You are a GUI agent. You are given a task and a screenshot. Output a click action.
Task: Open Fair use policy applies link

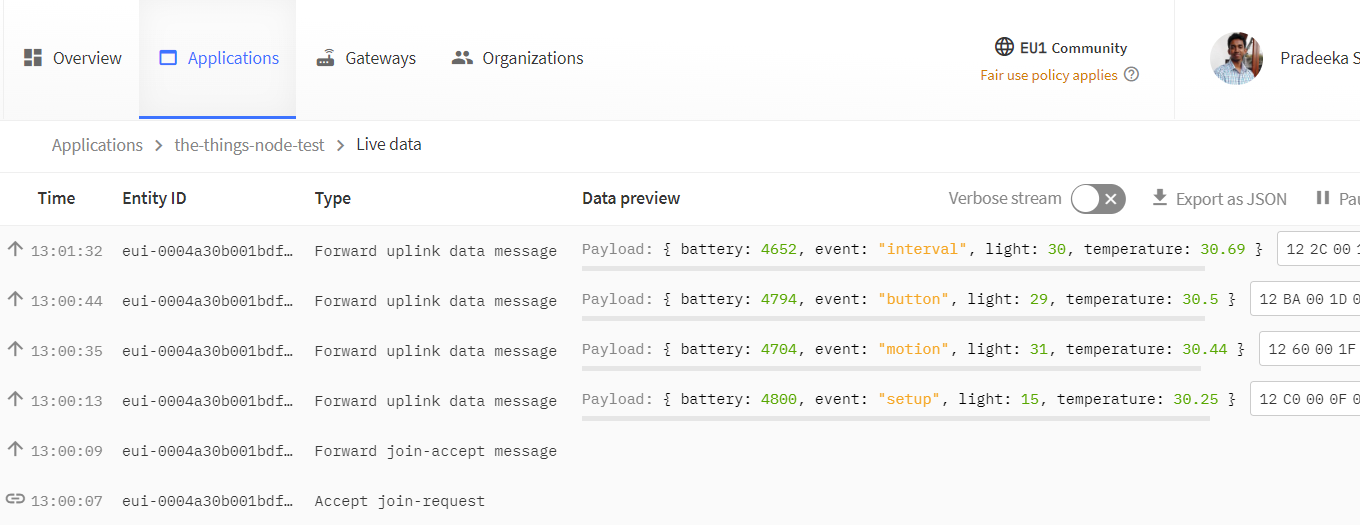coord(1049,75)
